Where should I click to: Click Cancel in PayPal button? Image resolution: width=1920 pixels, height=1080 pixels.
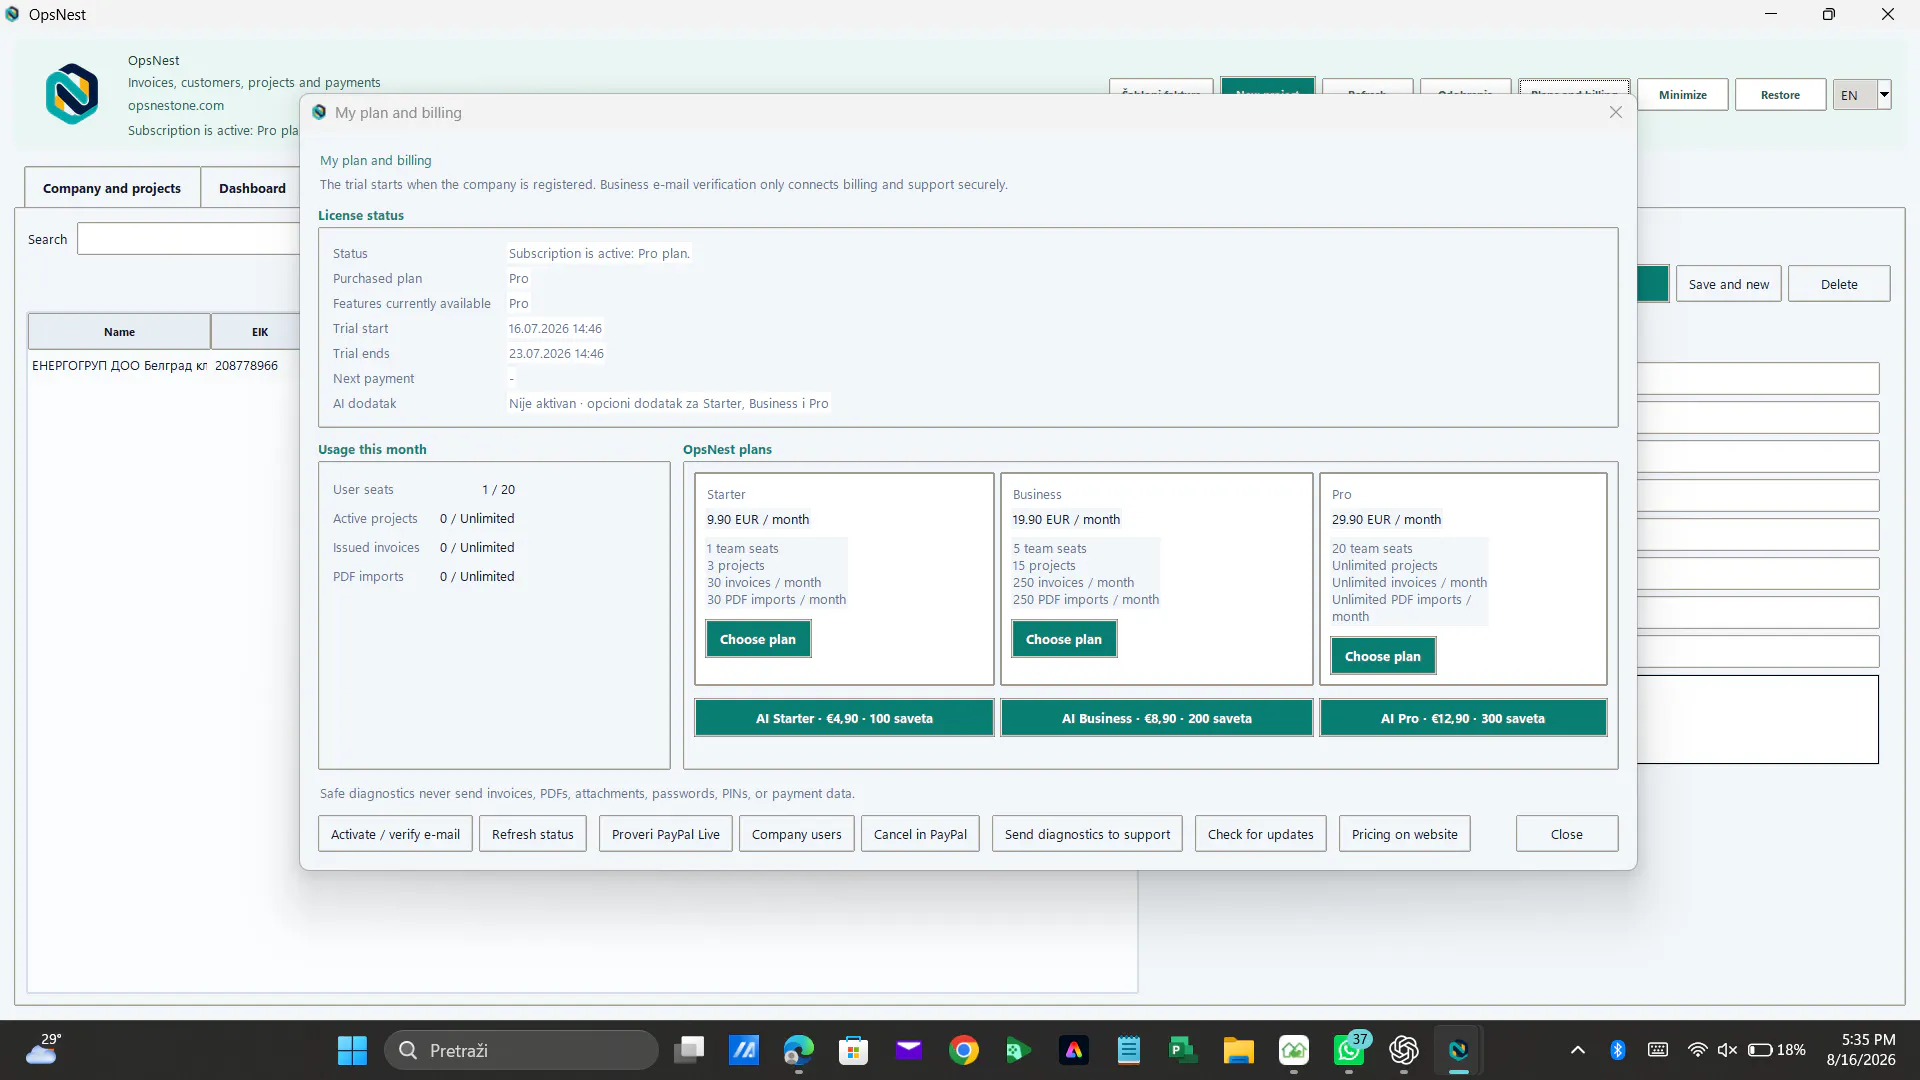[920, 834]
